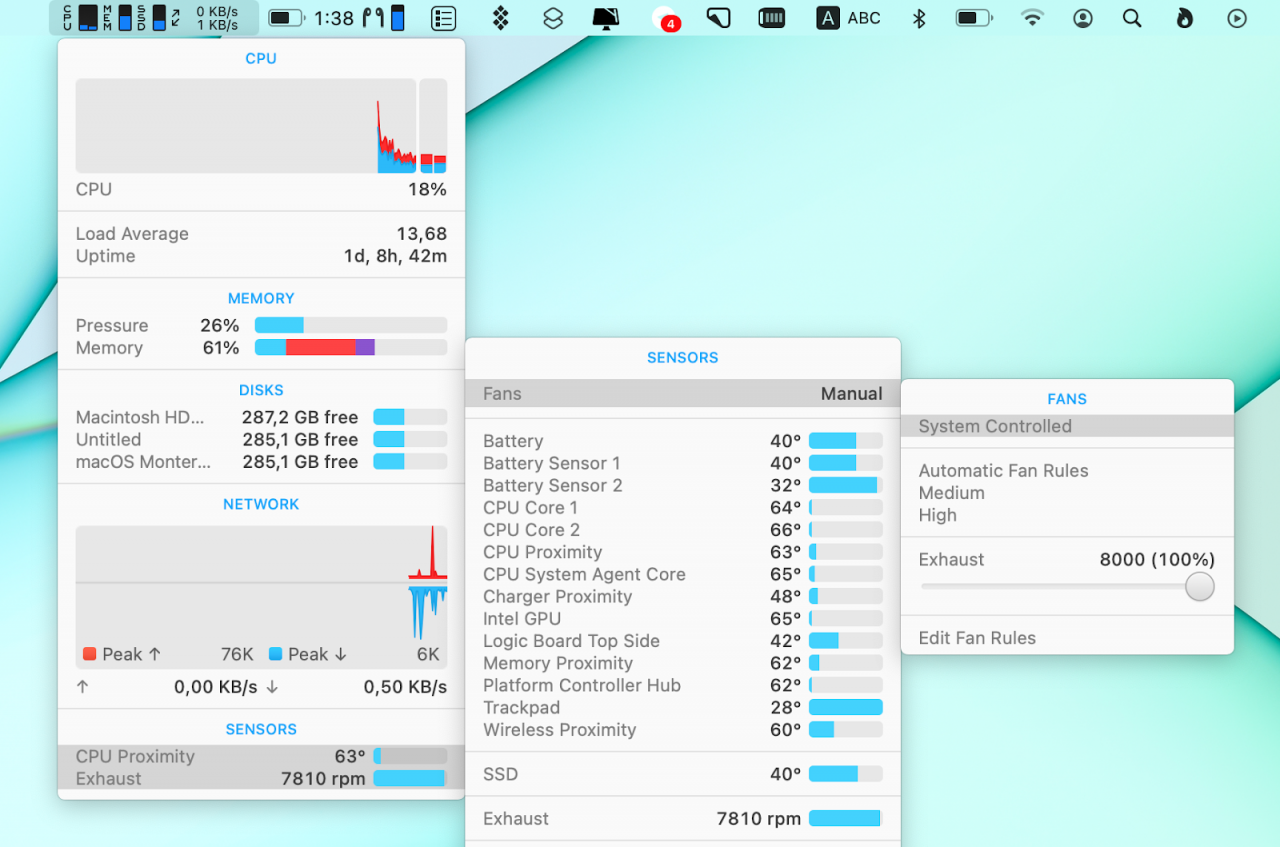Expand the Exhaust fan speed row
The image size is (1280, 847).
pos(683,818)
